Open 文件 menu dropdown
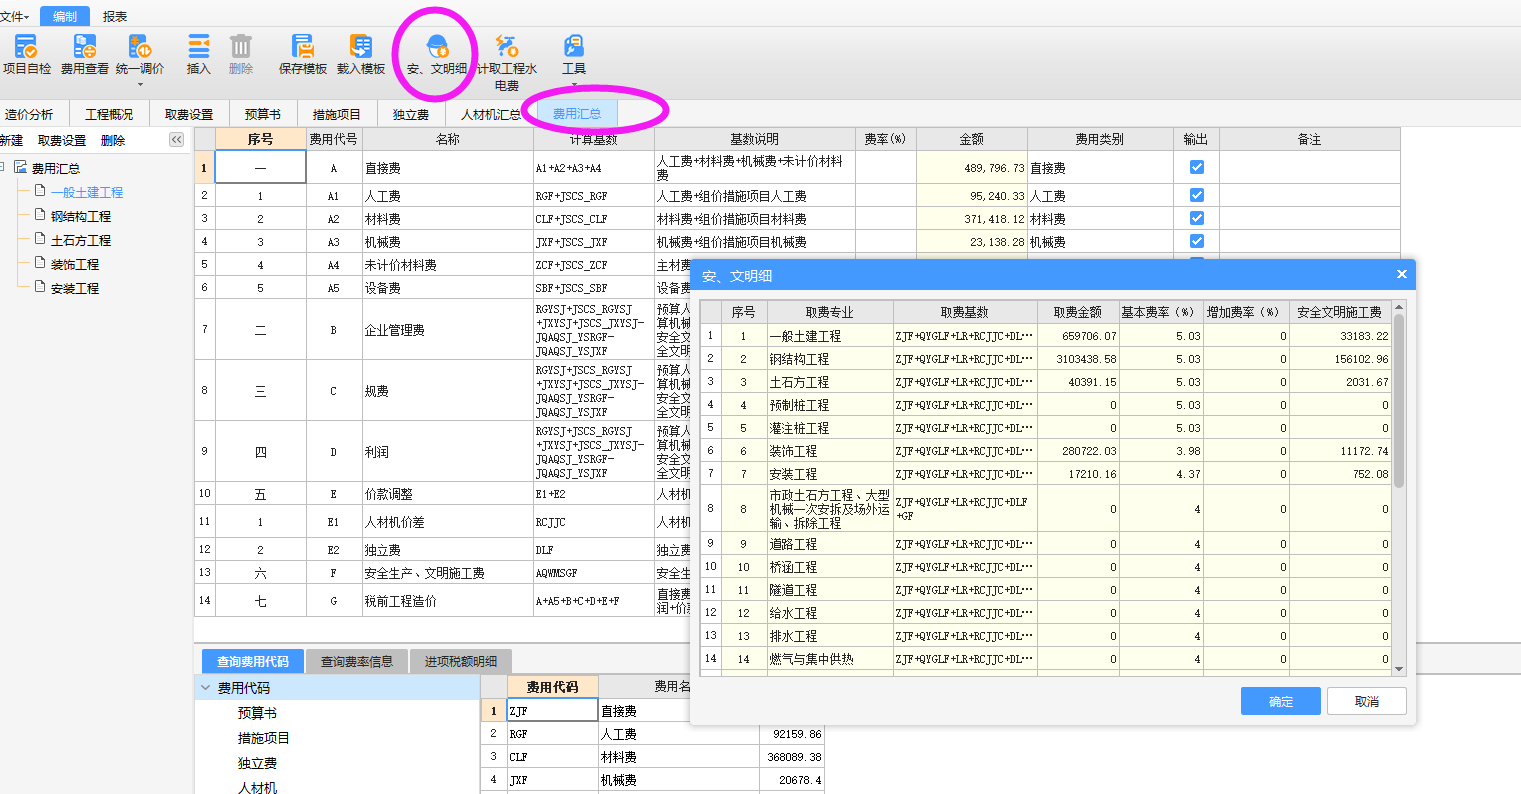This screenshot has width=1521, height=794. (x=14, y=16)
